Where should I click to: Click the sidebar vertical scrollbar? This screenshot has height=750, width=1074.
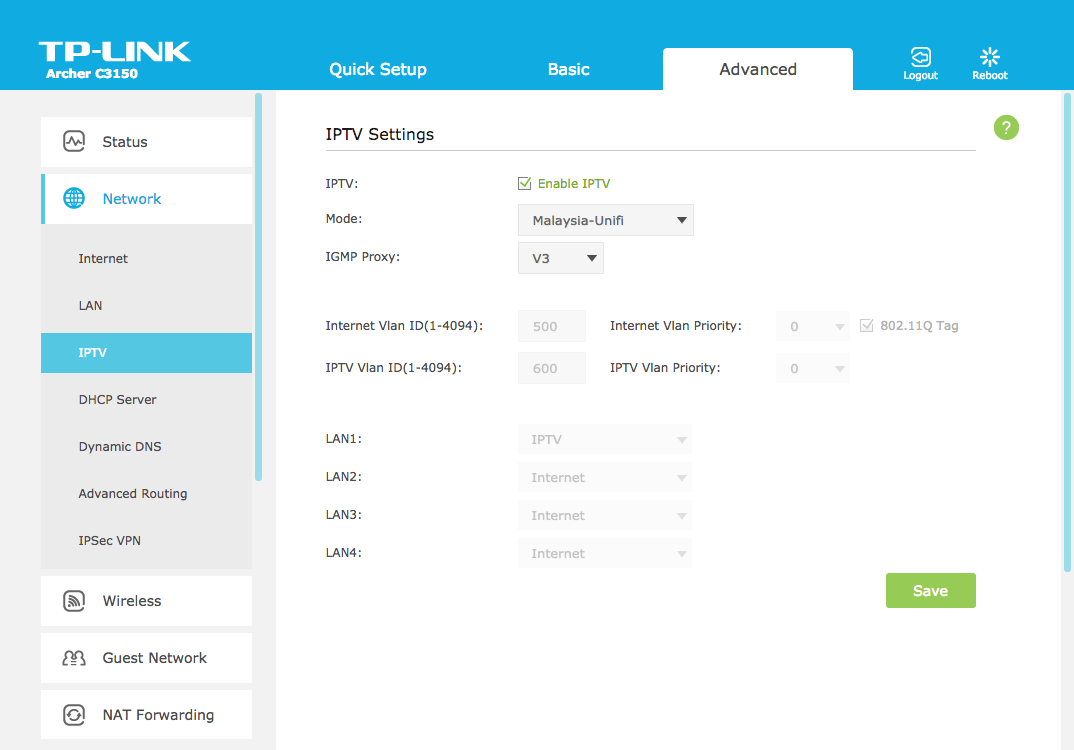coord(258,288)
